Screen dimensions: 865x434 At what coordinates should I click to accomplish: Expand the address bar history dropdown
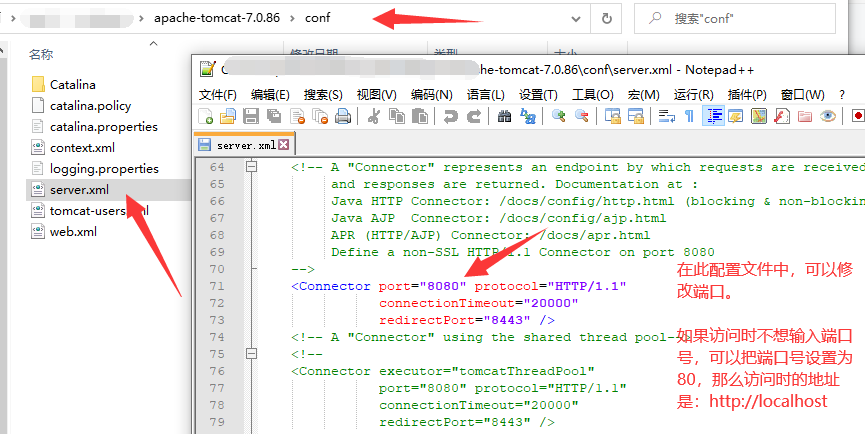click(x=576, y=19)
